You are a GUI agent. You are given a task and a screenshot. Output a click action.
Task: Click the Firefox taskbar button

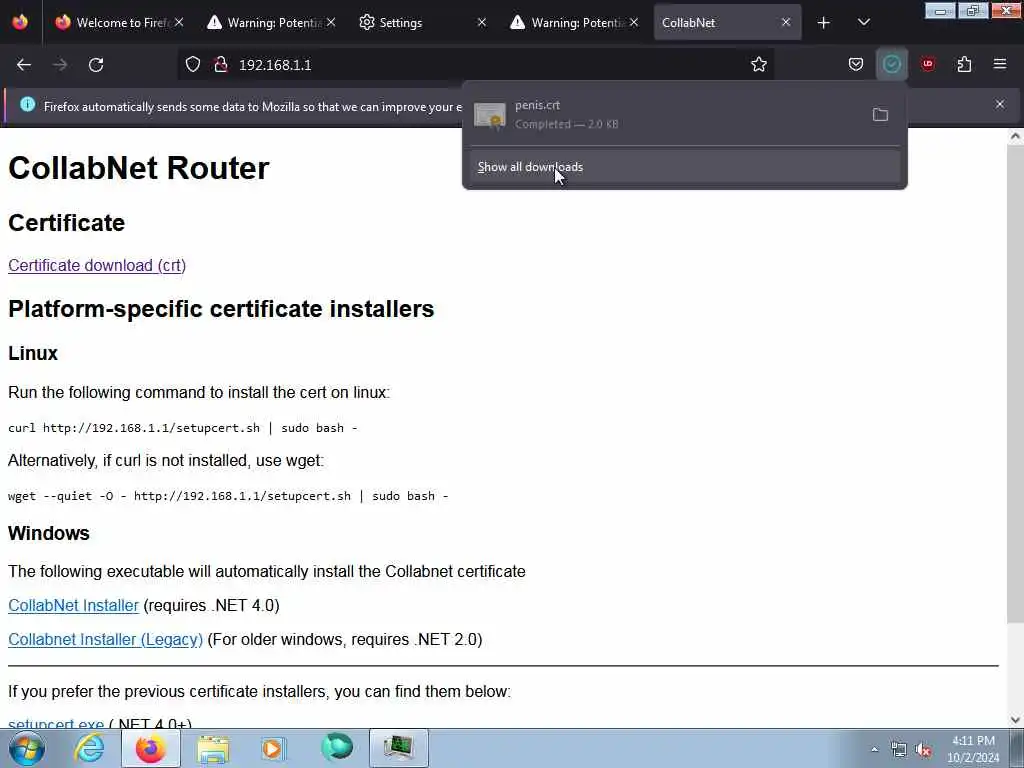[x=151, y=748]
